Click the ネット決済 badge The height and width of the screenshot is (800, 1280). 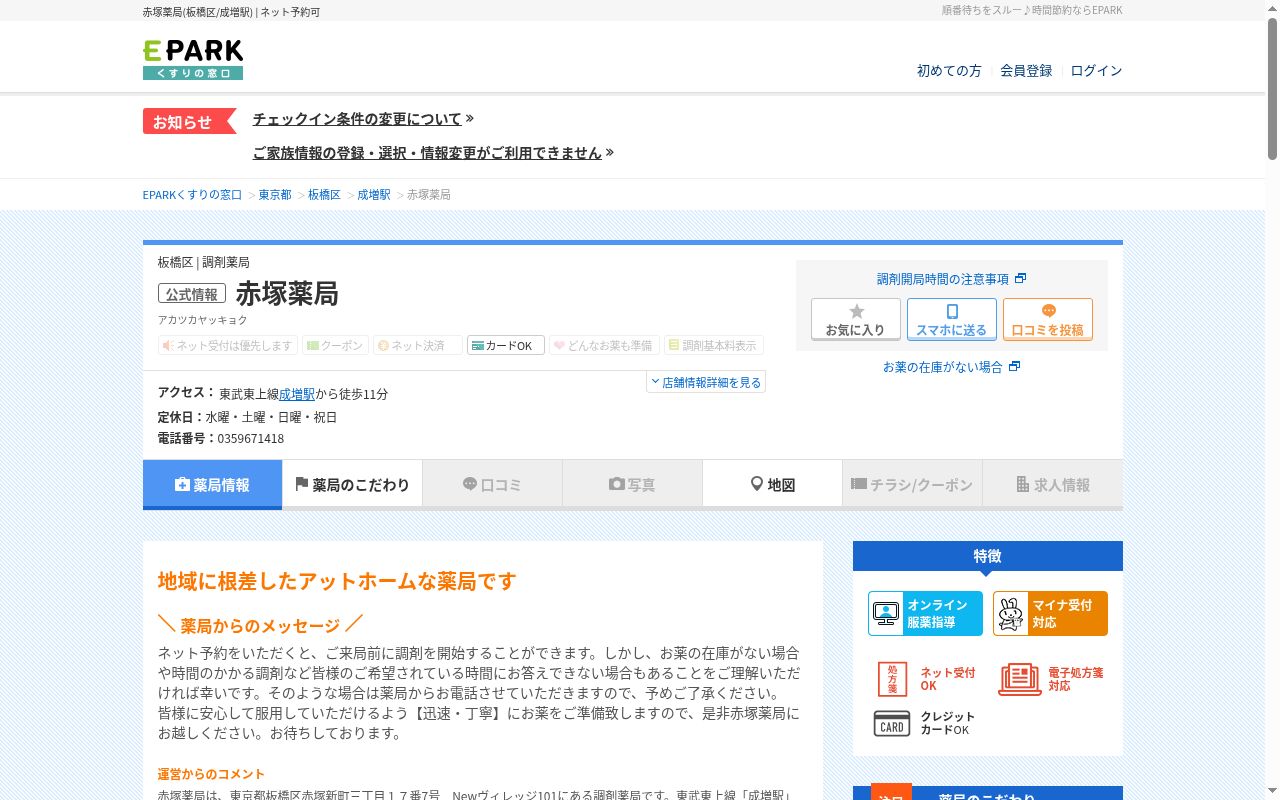tap(417, 345)
